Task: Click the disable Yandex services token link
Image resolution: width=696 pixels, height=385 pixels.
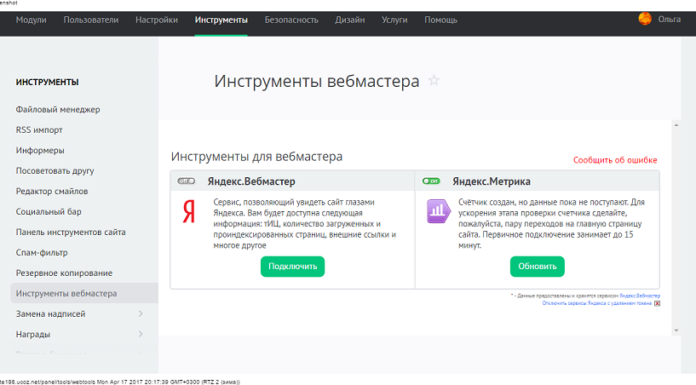Action: pyautogui.click(x=597, y=303)
